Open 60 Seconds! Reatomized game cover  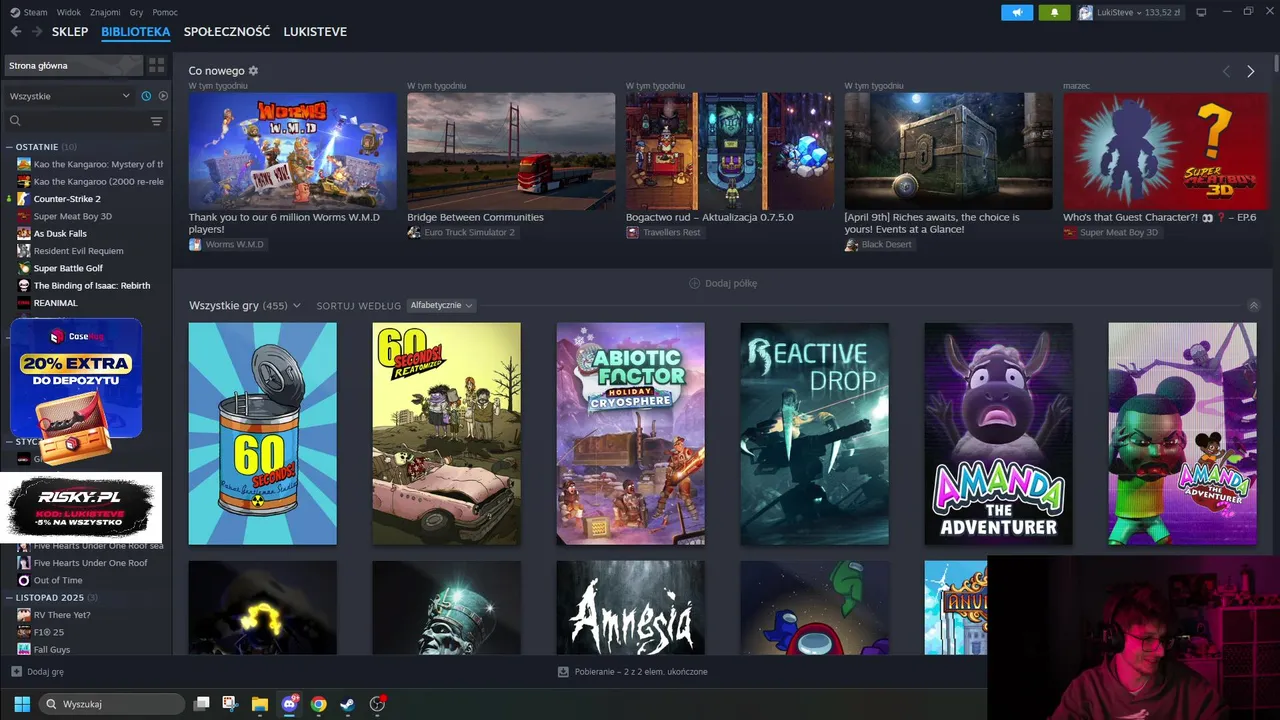click(447, 434)
